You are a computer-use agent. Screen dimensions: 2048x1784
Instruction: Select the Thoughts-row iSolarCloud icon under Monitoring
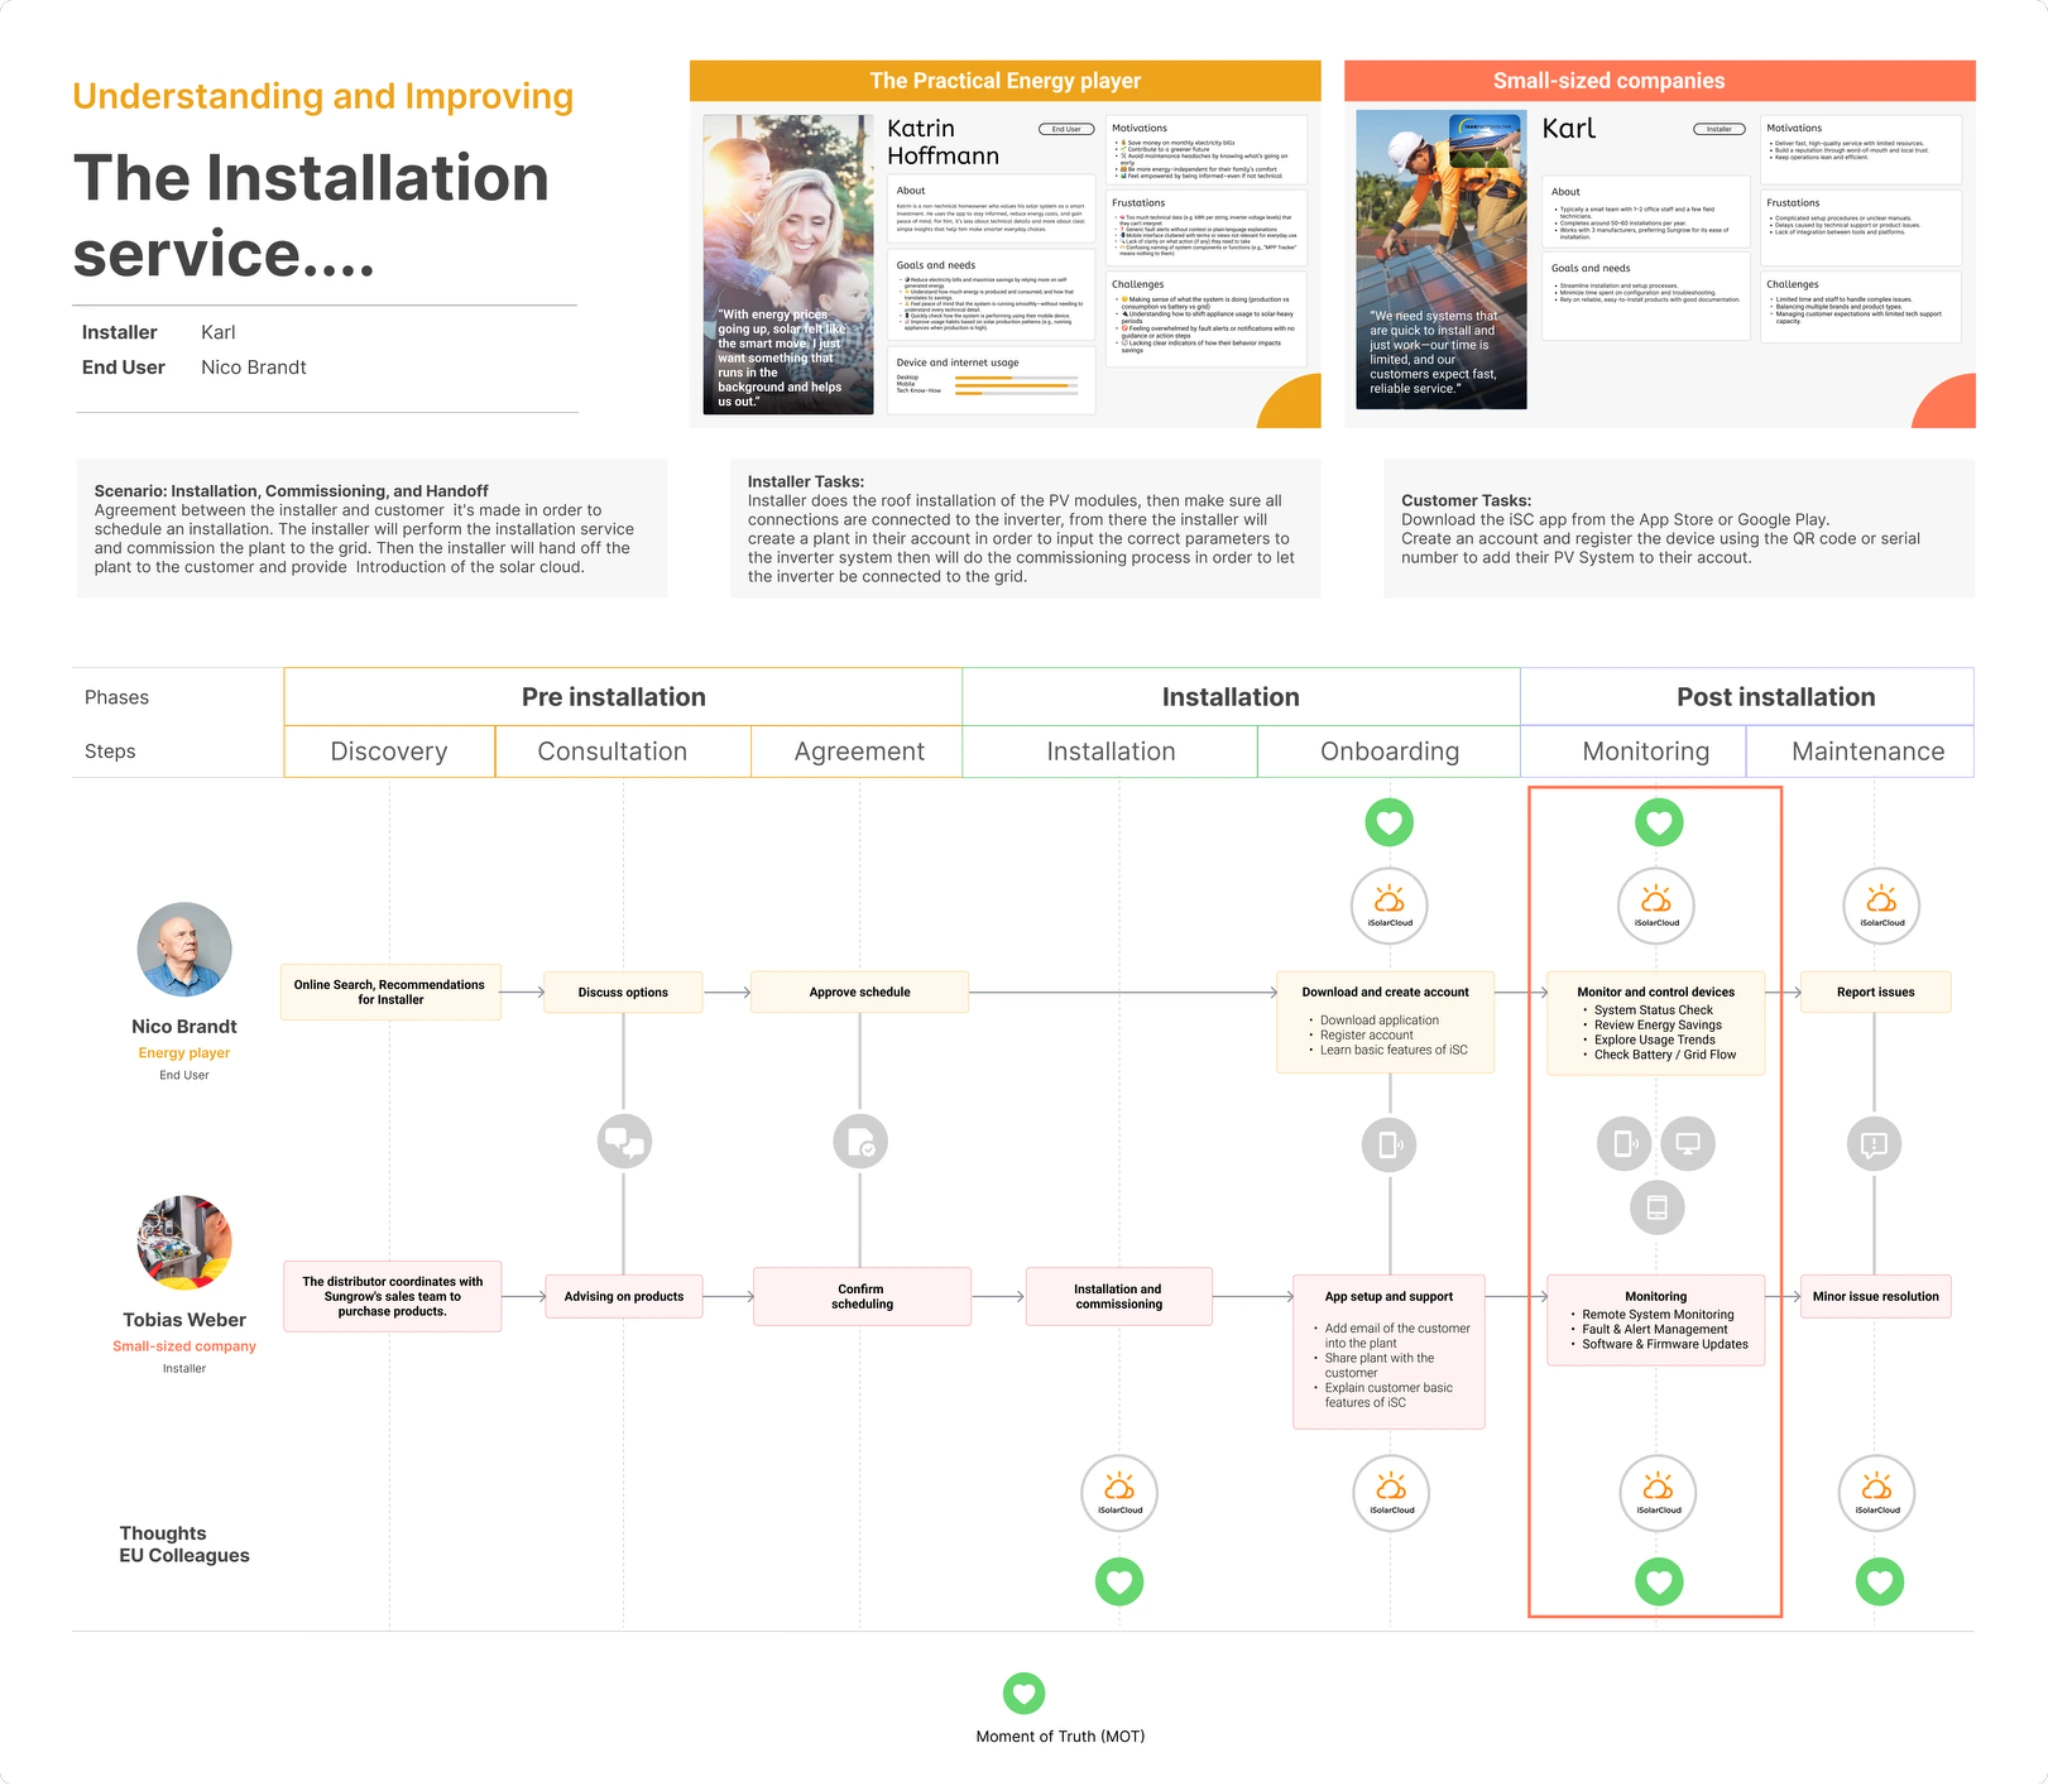pyautogui.click(x=1658, y=1493)
